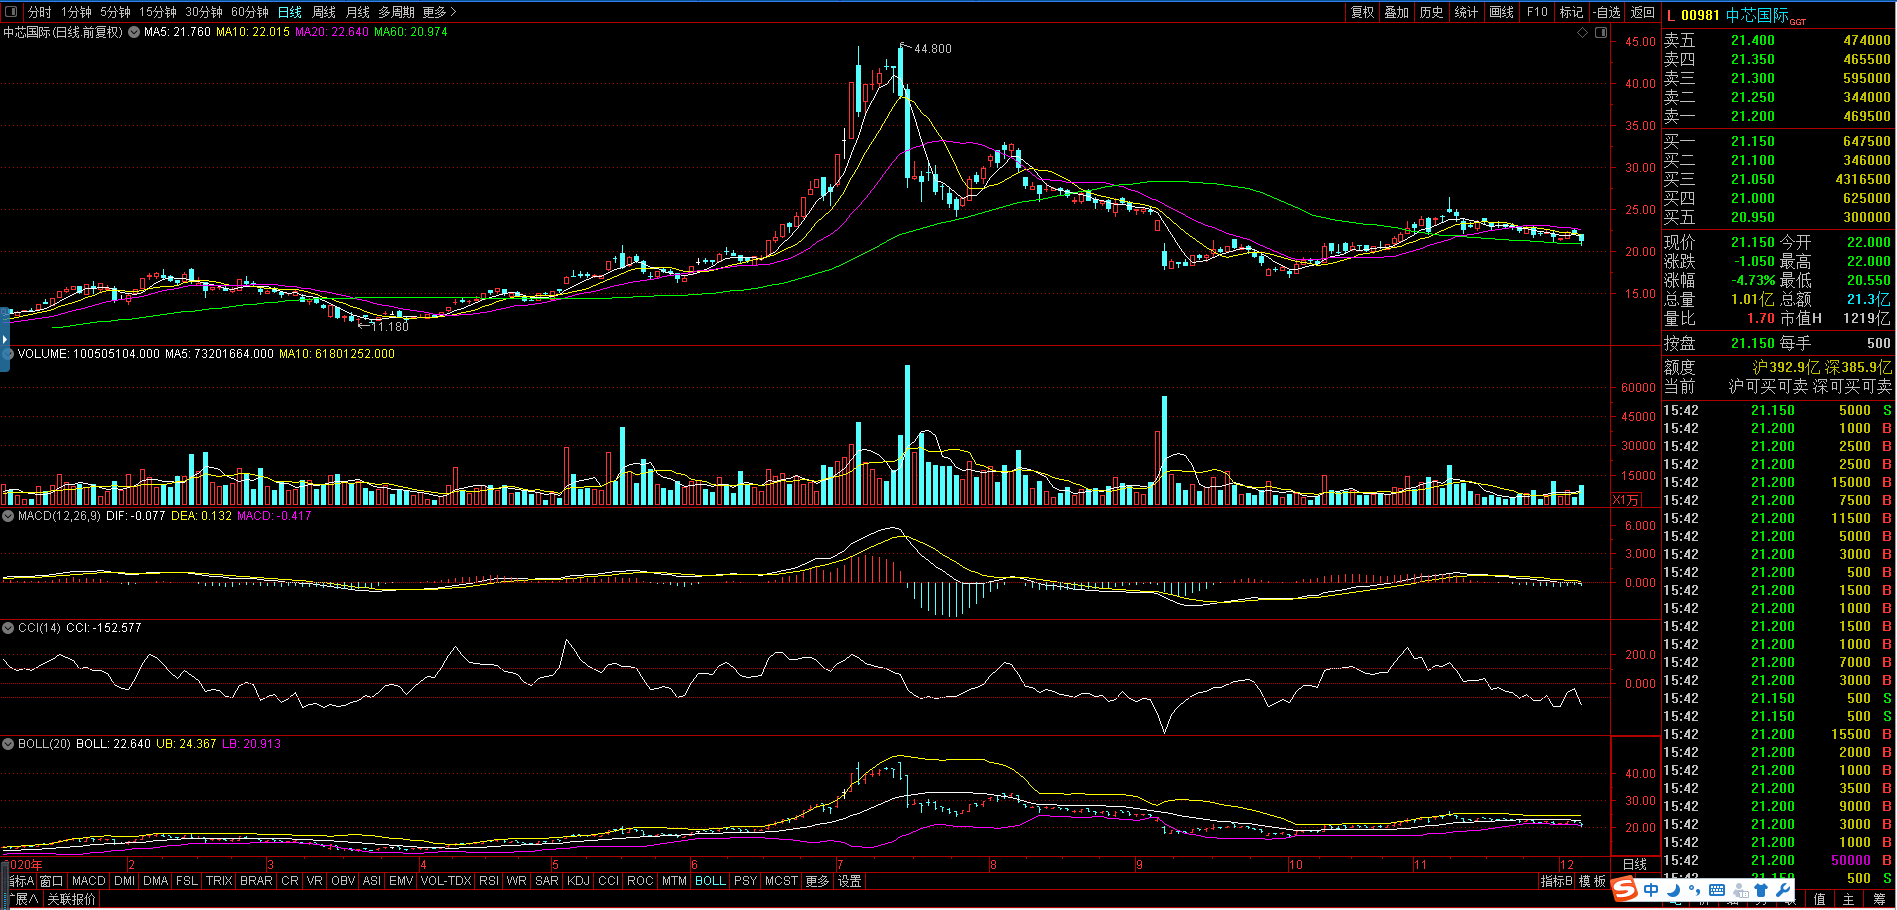This screenshot has height=910, width=1897.
Task: Open the IME wrench tools icon
Action: pyautogui.click(x=1782, y=889)
